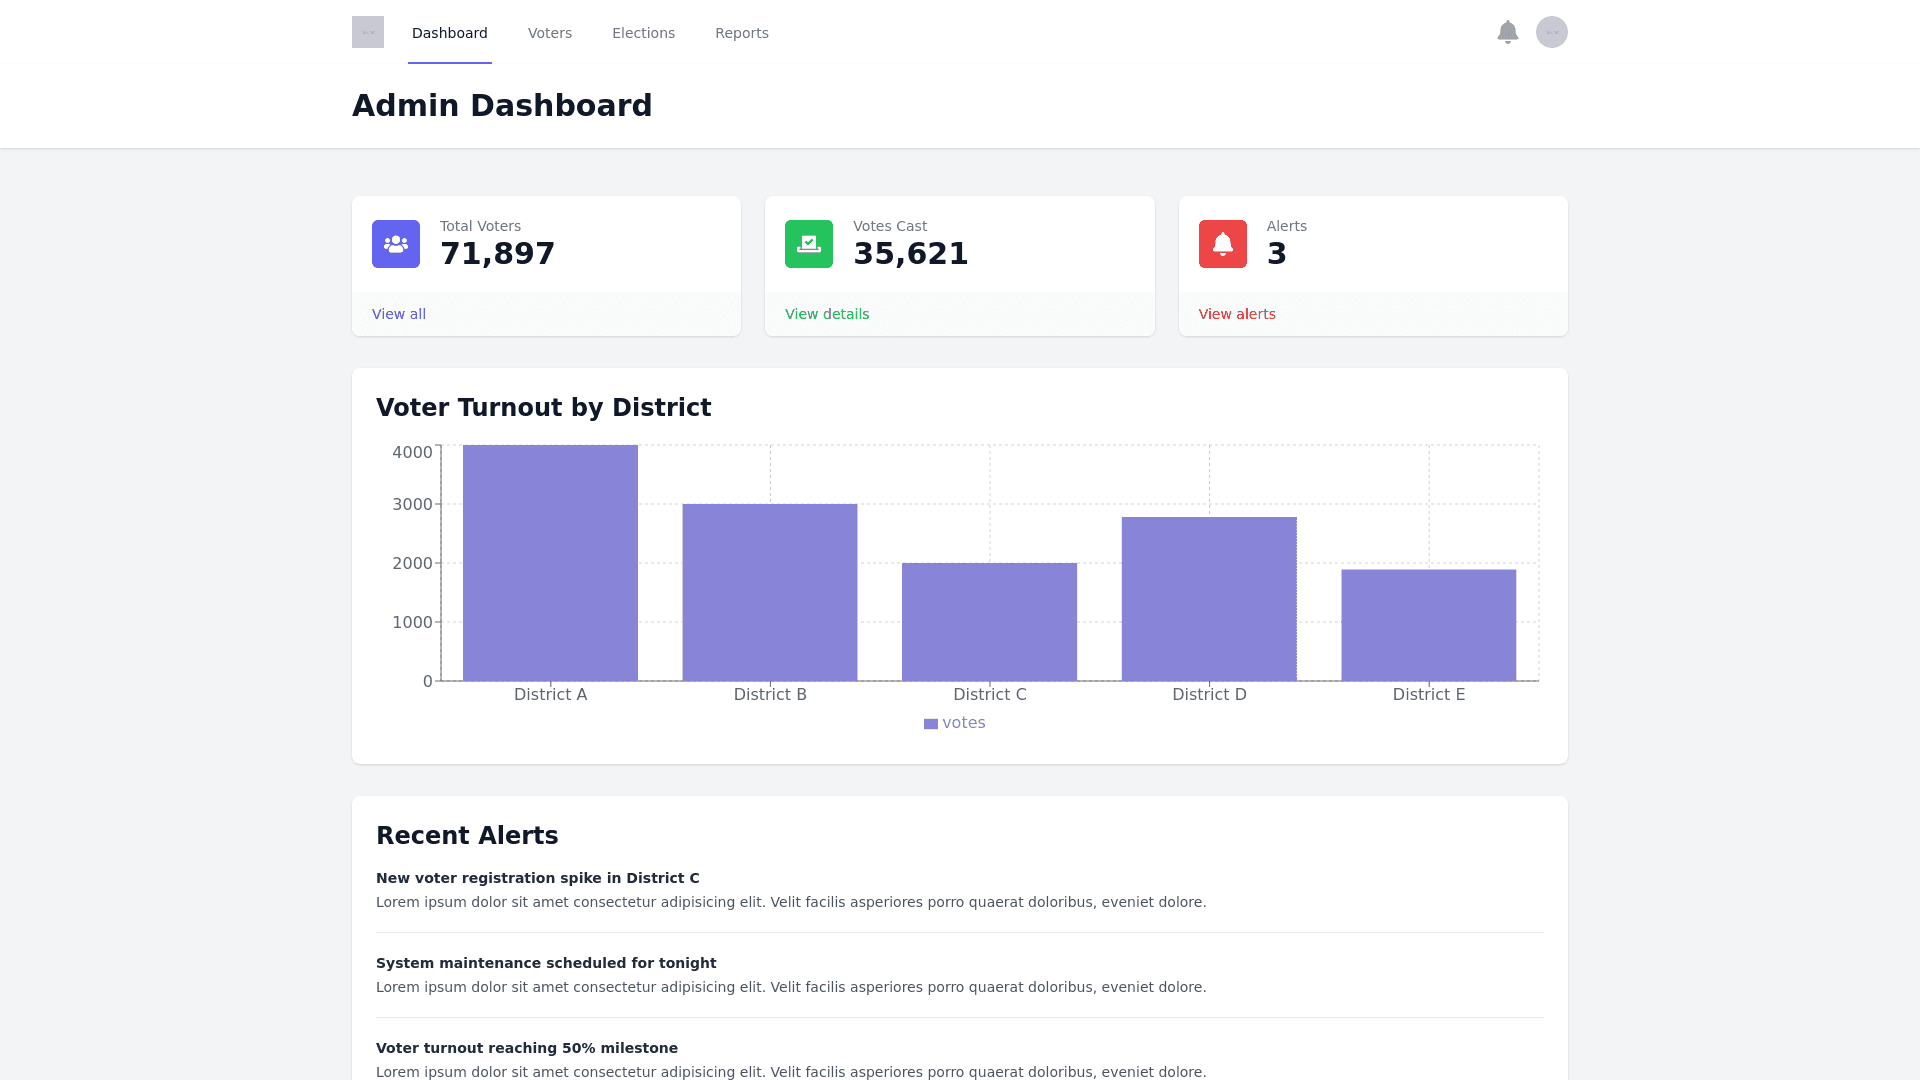Click the site logo in navbar
This screenshot has width=1920, height=1080.
(x=368, y=32)
